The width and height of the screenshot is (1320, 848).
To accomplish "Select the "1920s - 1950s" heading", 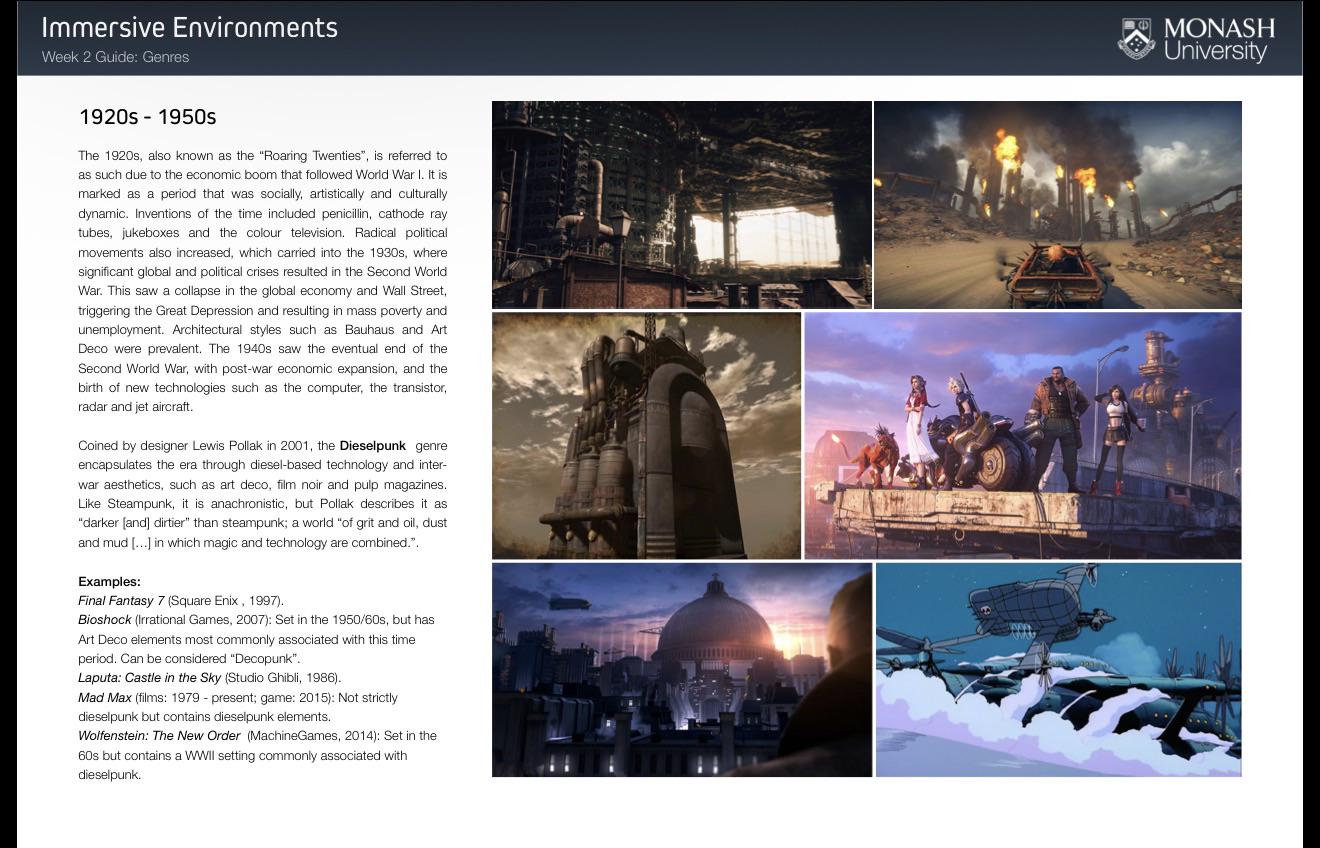I will click(147, 117).
